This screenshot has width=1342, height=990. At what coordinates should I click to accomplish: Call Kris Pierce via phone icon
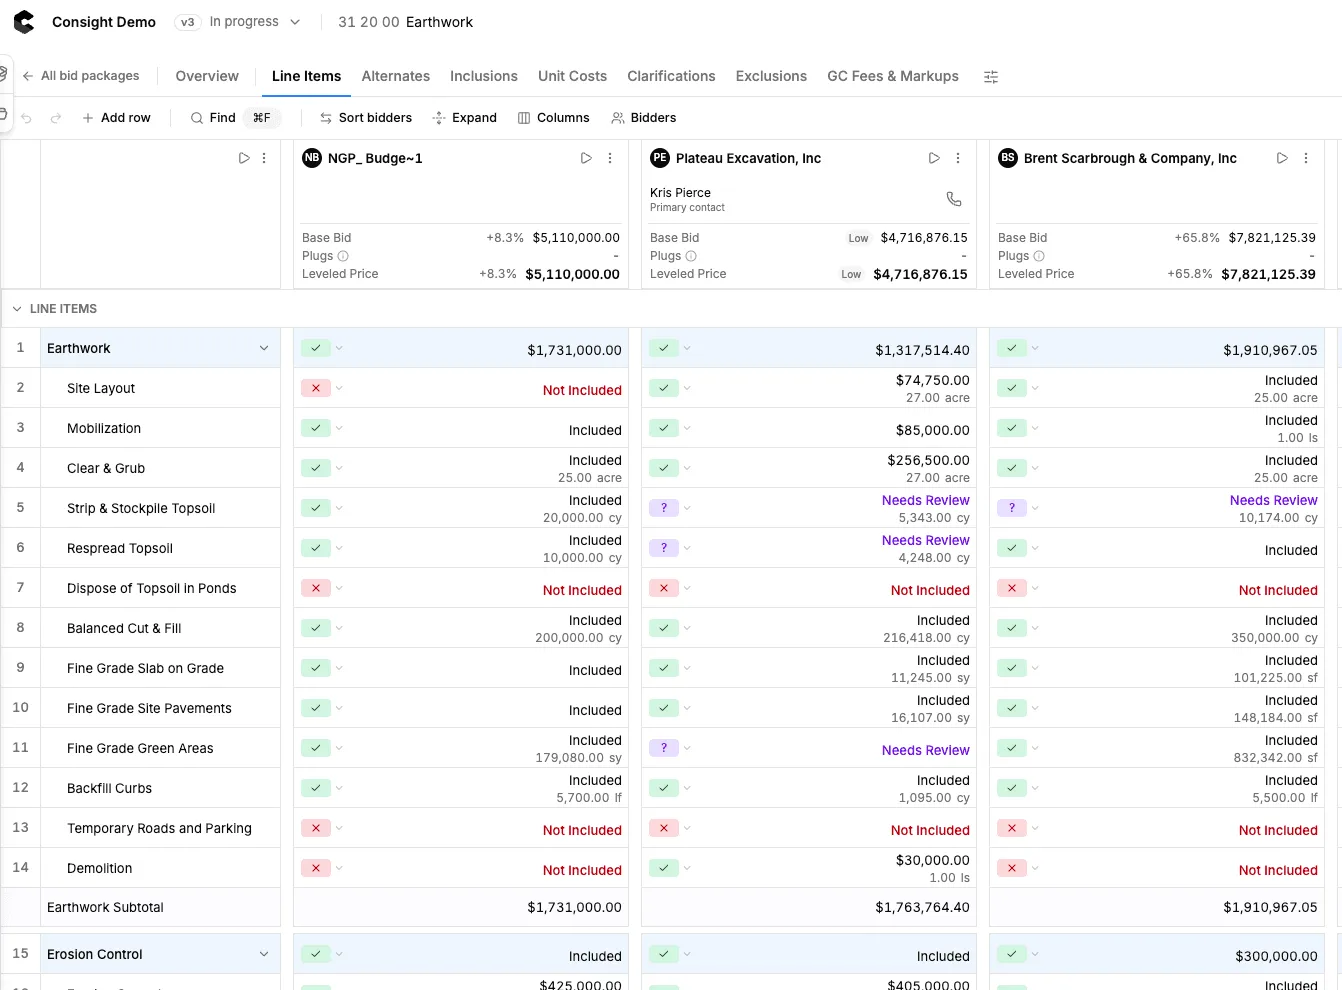[954, 199]
